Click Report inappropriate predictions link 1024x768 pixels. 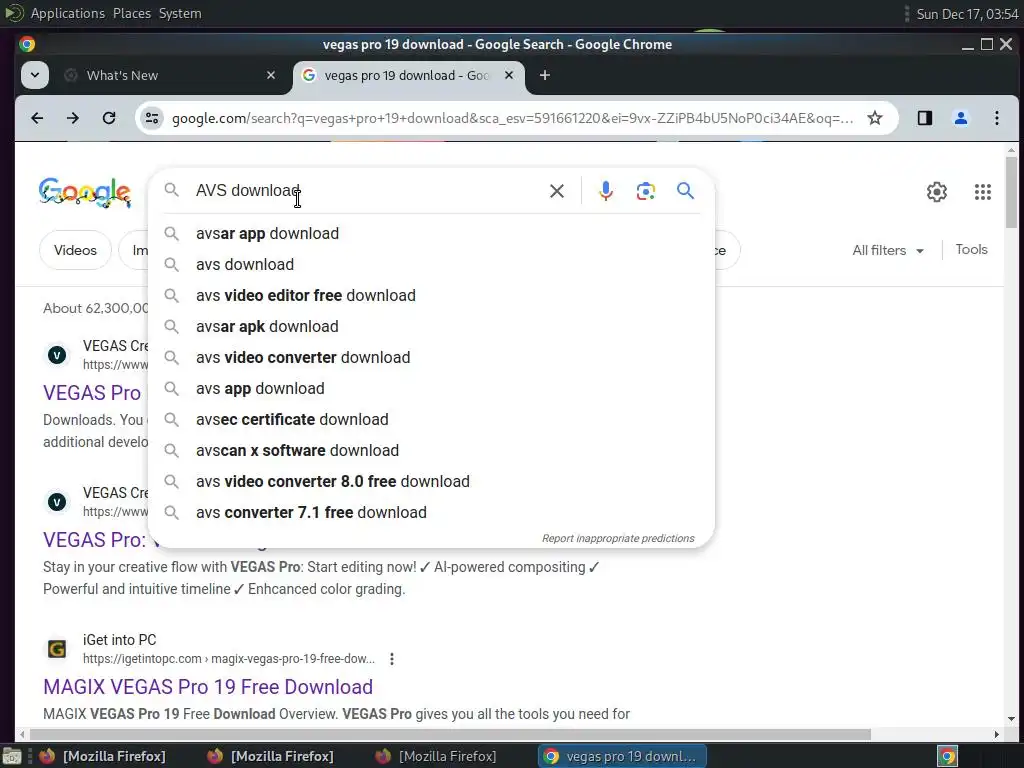(618, 539)
